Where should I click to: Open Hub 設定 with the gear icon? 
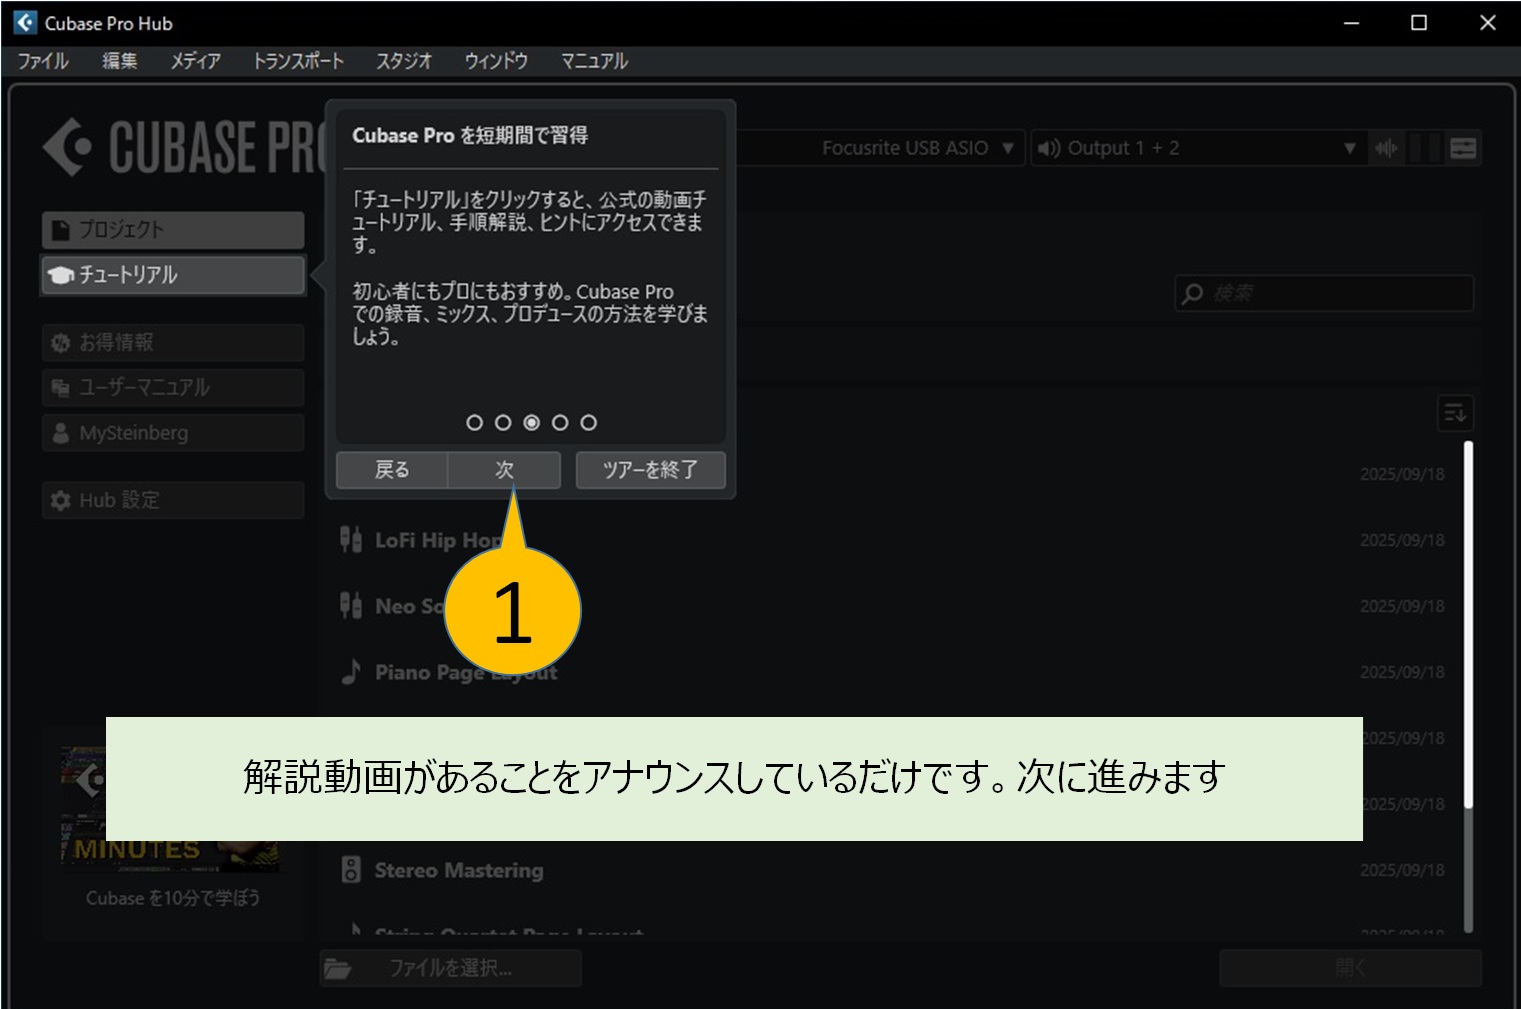pos(58,500)
